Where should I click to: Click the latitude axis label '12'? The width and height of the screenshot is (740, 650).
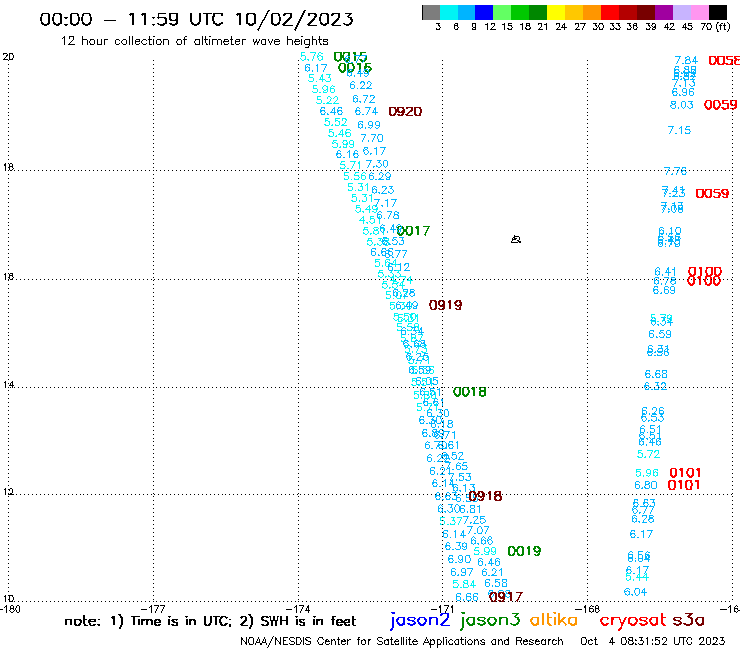coord(8,492)
